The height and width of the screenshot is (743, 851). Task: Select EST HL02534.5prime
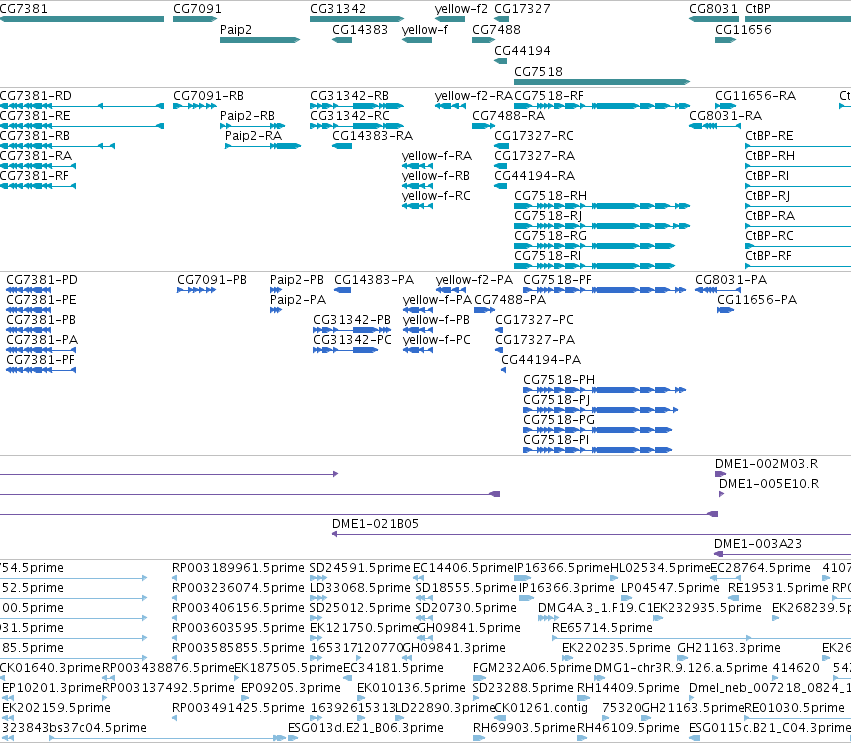(661, 568)
